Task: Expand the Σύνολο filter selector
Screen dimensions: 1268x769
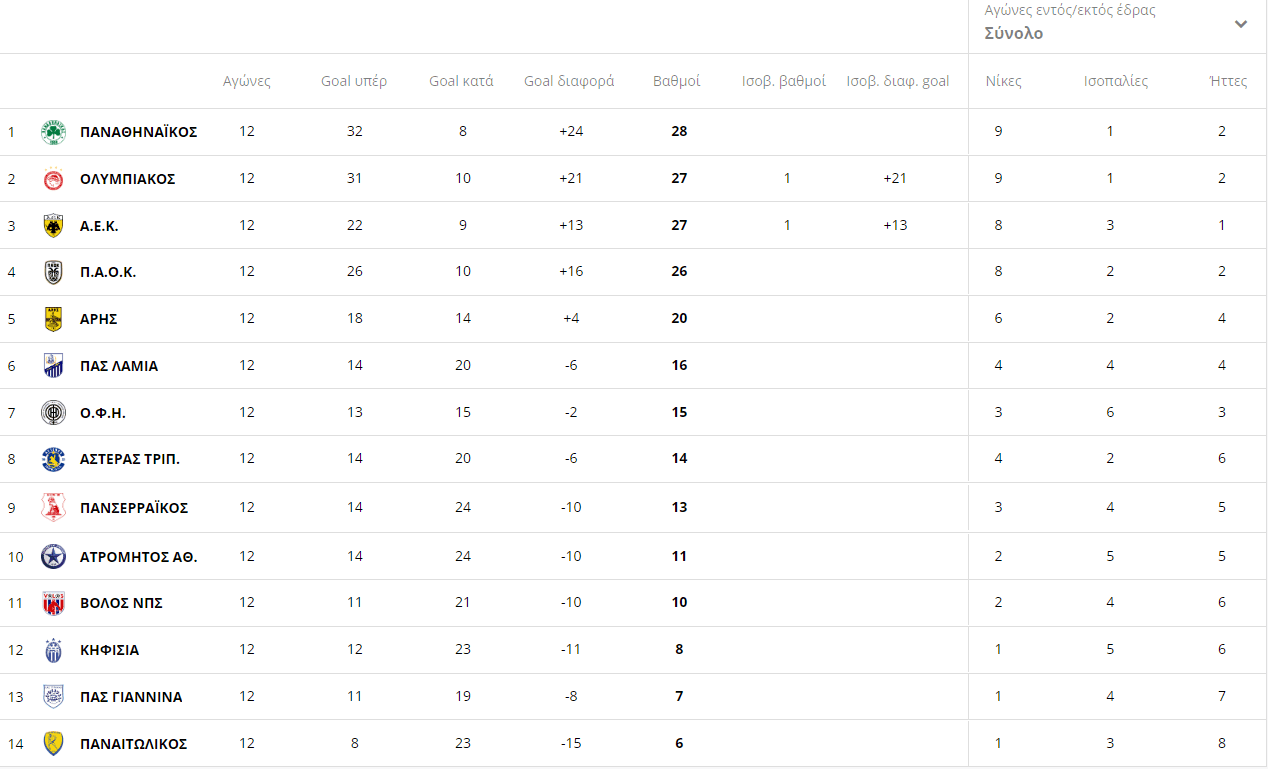Action: point(1014,33)
